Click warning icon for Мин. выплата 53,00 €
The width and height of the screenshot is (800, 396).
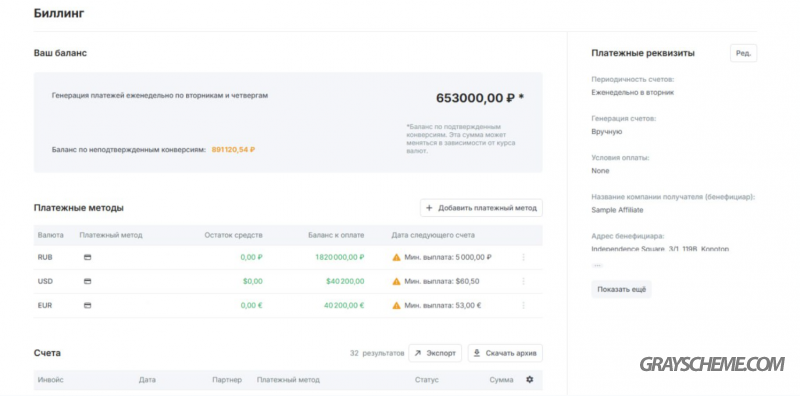(x=396, y=305)
